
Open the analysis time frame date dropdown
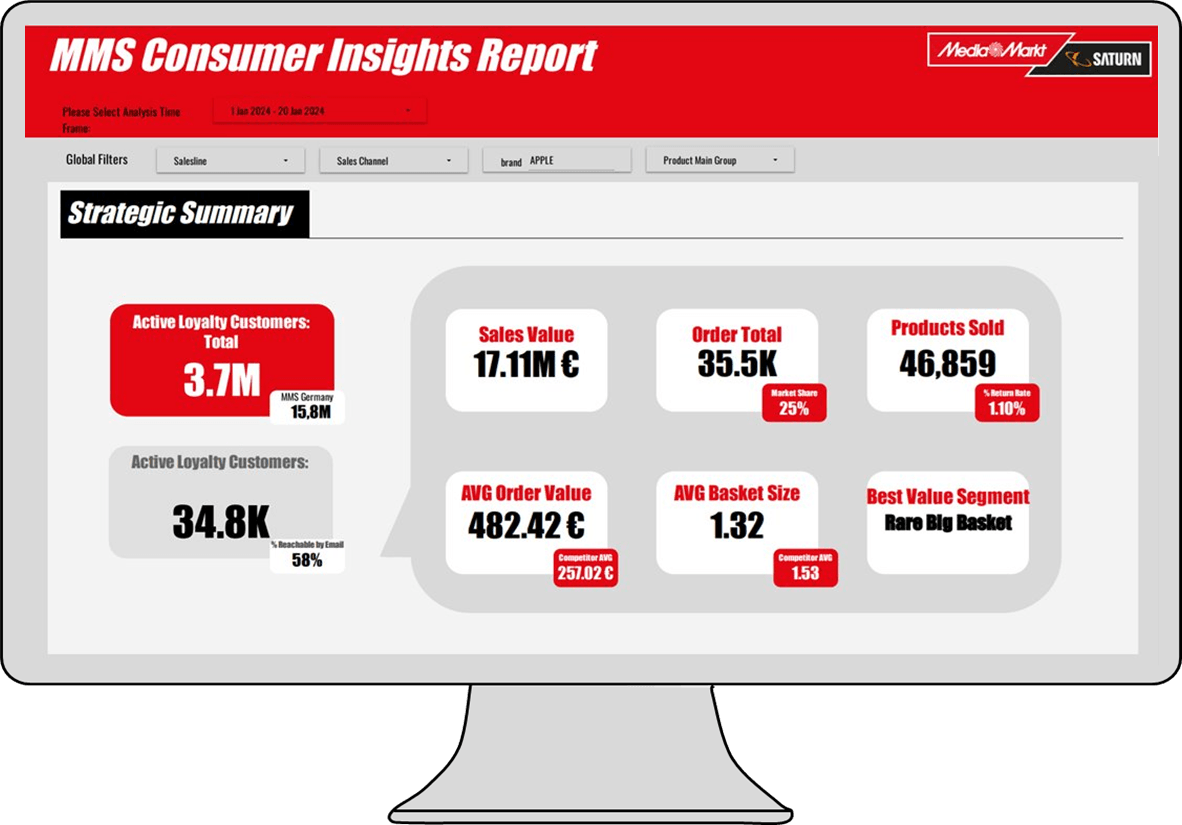pos(319,111)
